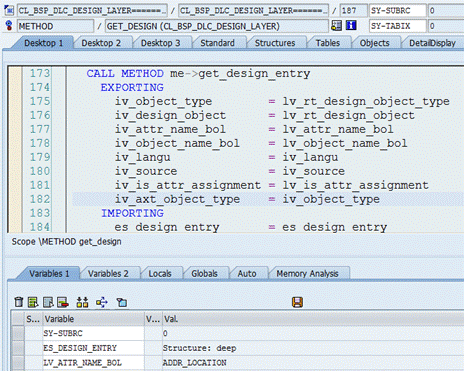Click the breakpoint margin next to line number 173
Image resolution: width=464 pixels, height=371 pixels.
(x=15, y=73)
